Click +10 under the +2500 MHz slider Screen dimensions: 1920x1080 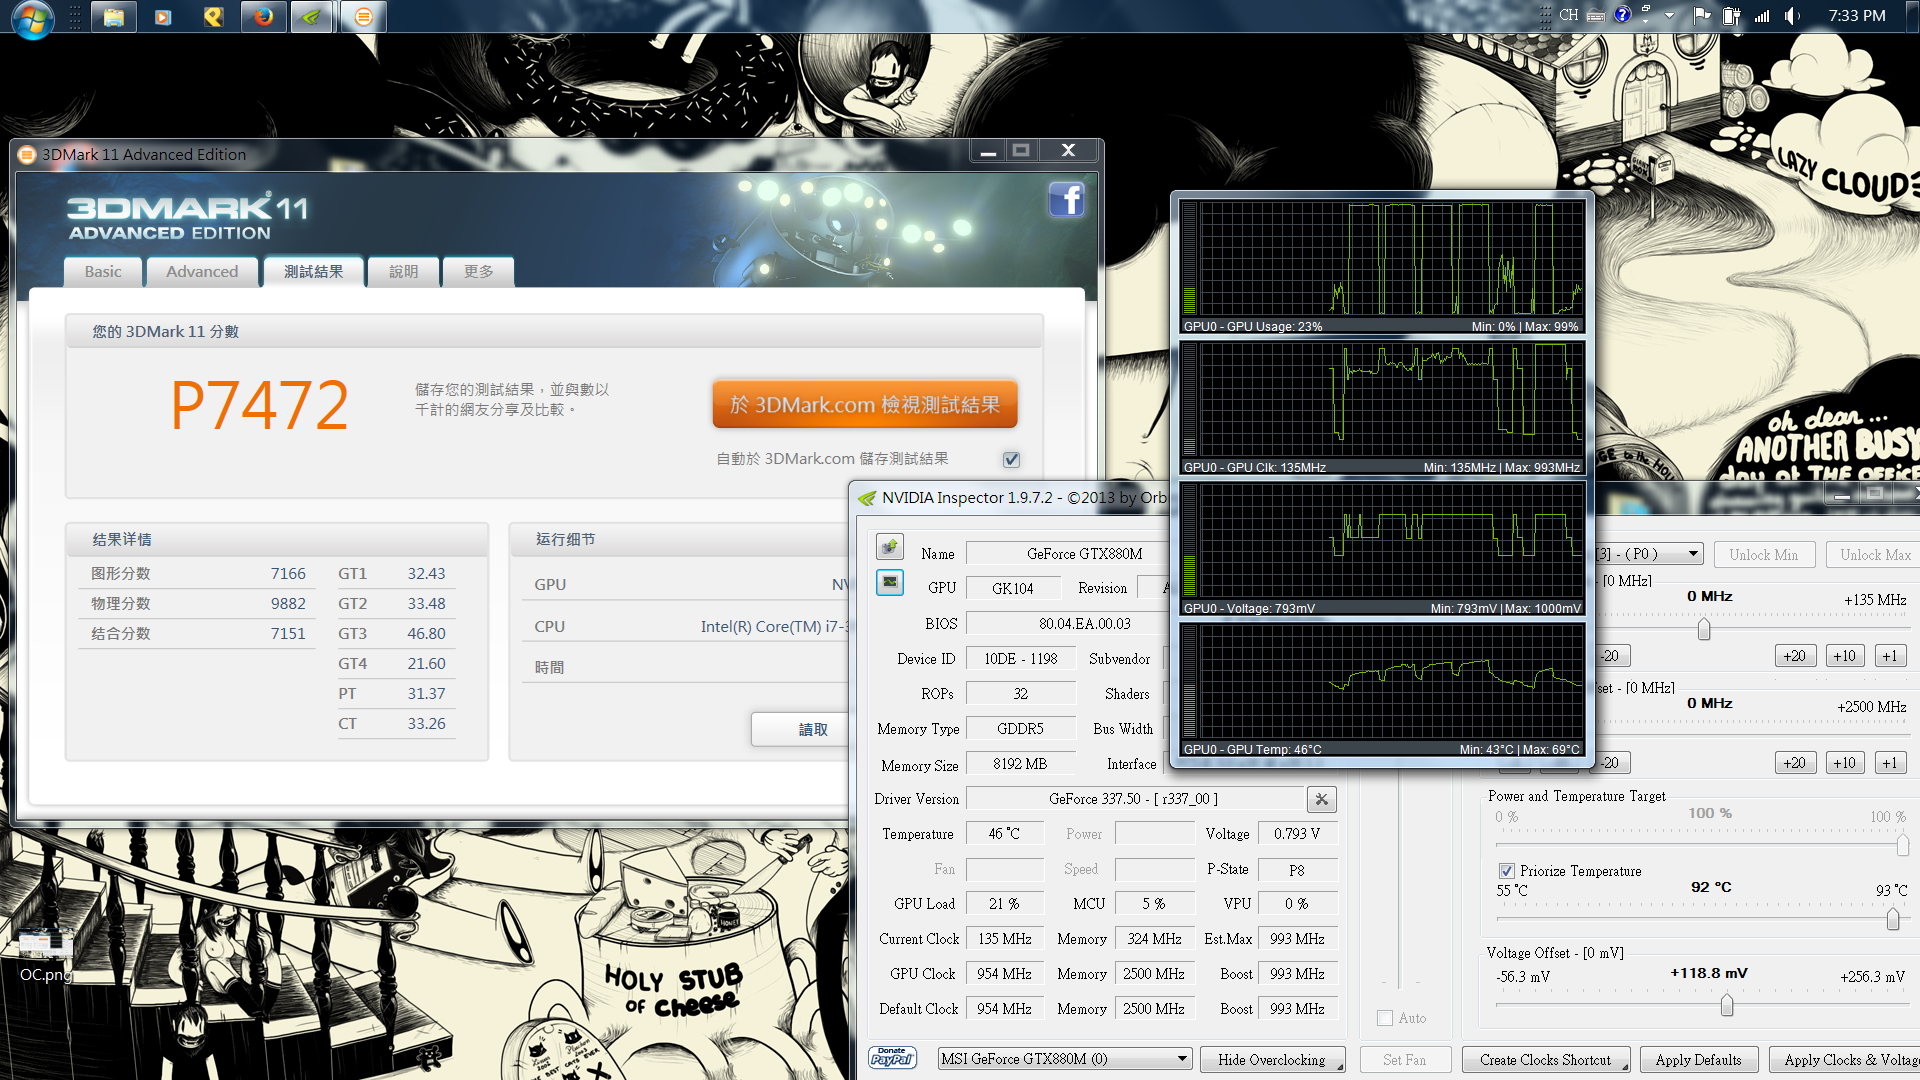1844,763
